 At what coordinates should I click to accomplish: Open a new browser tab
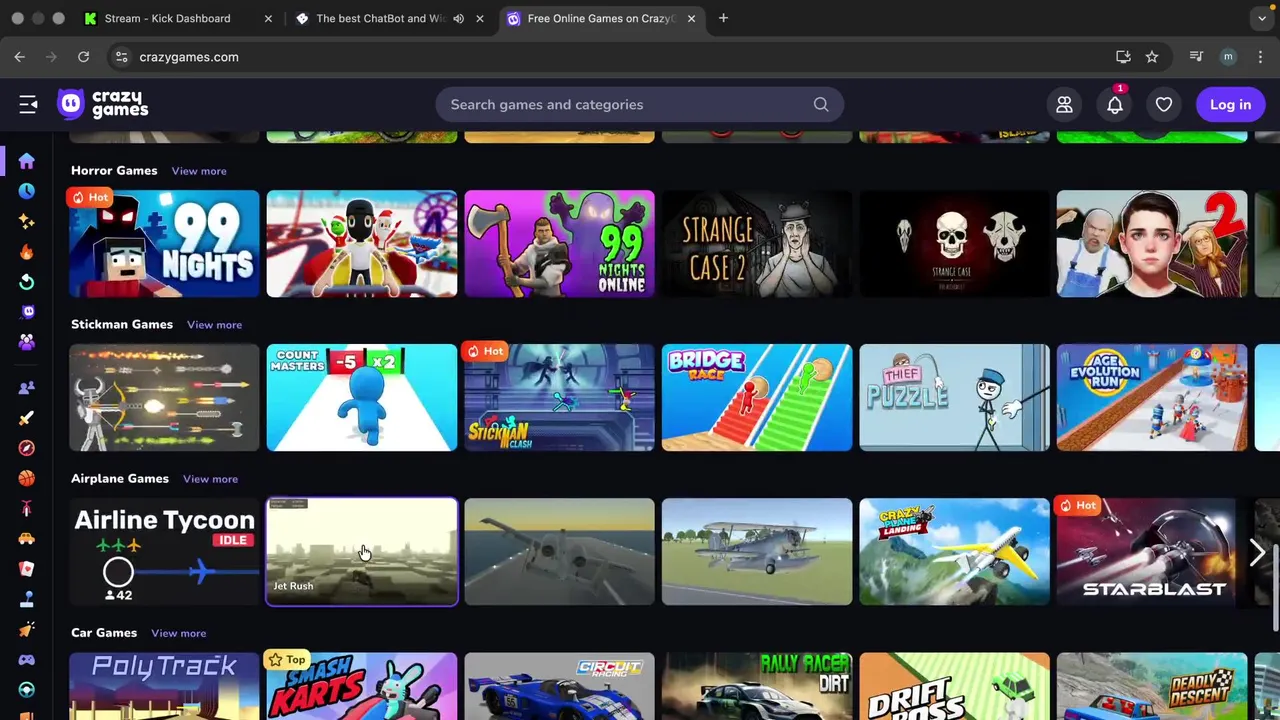[723, 18]
